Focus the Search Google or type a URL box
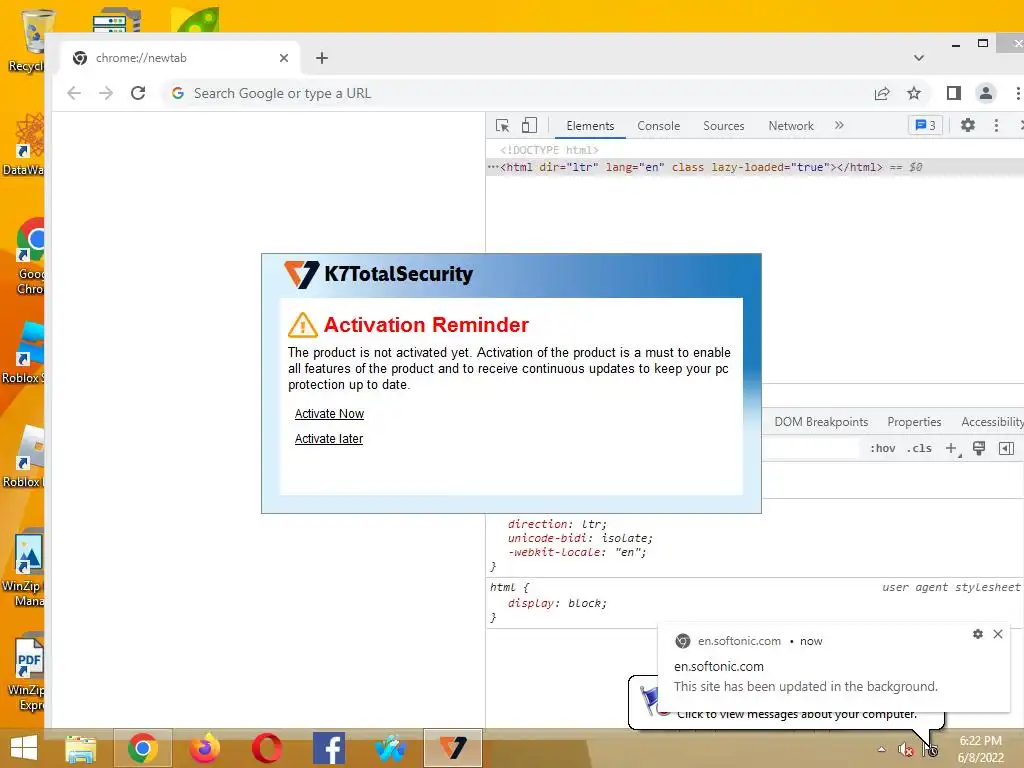 pos(513,93)
